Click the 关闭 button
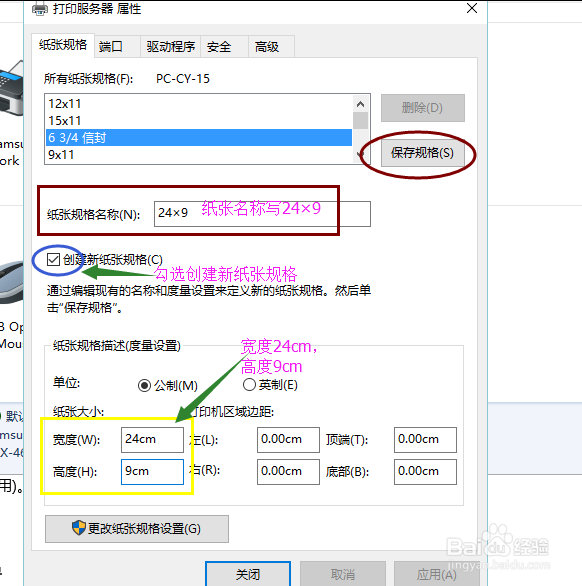The image size is (582, 586). [248, 574]
